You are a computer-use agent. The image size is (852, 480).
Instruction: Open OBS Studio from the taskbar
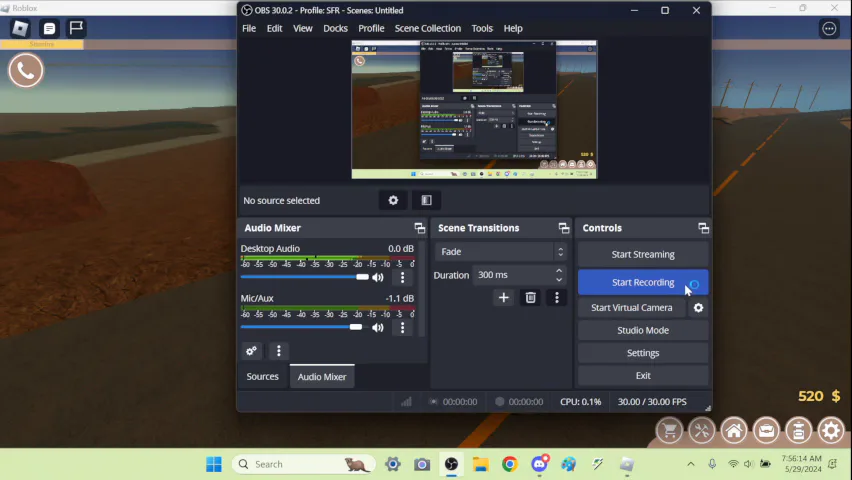point(451,464)
